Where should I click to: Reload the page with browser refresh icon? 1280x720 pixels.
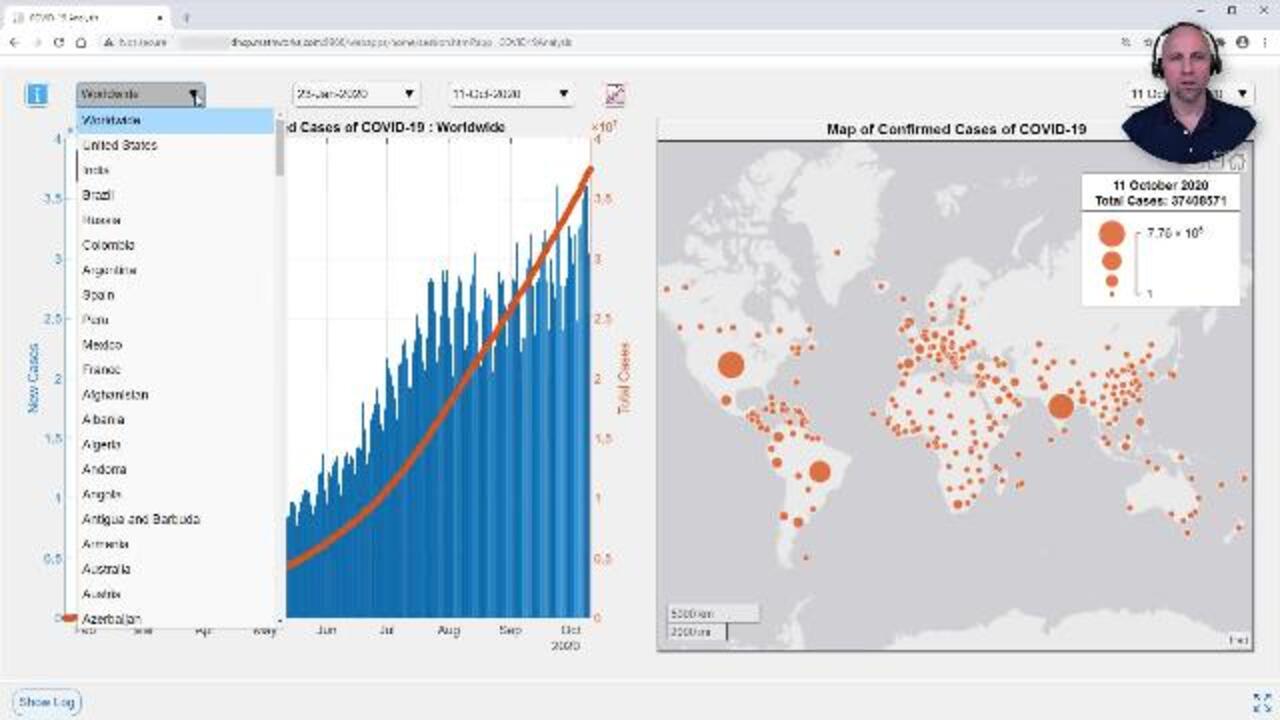[59, 43]
